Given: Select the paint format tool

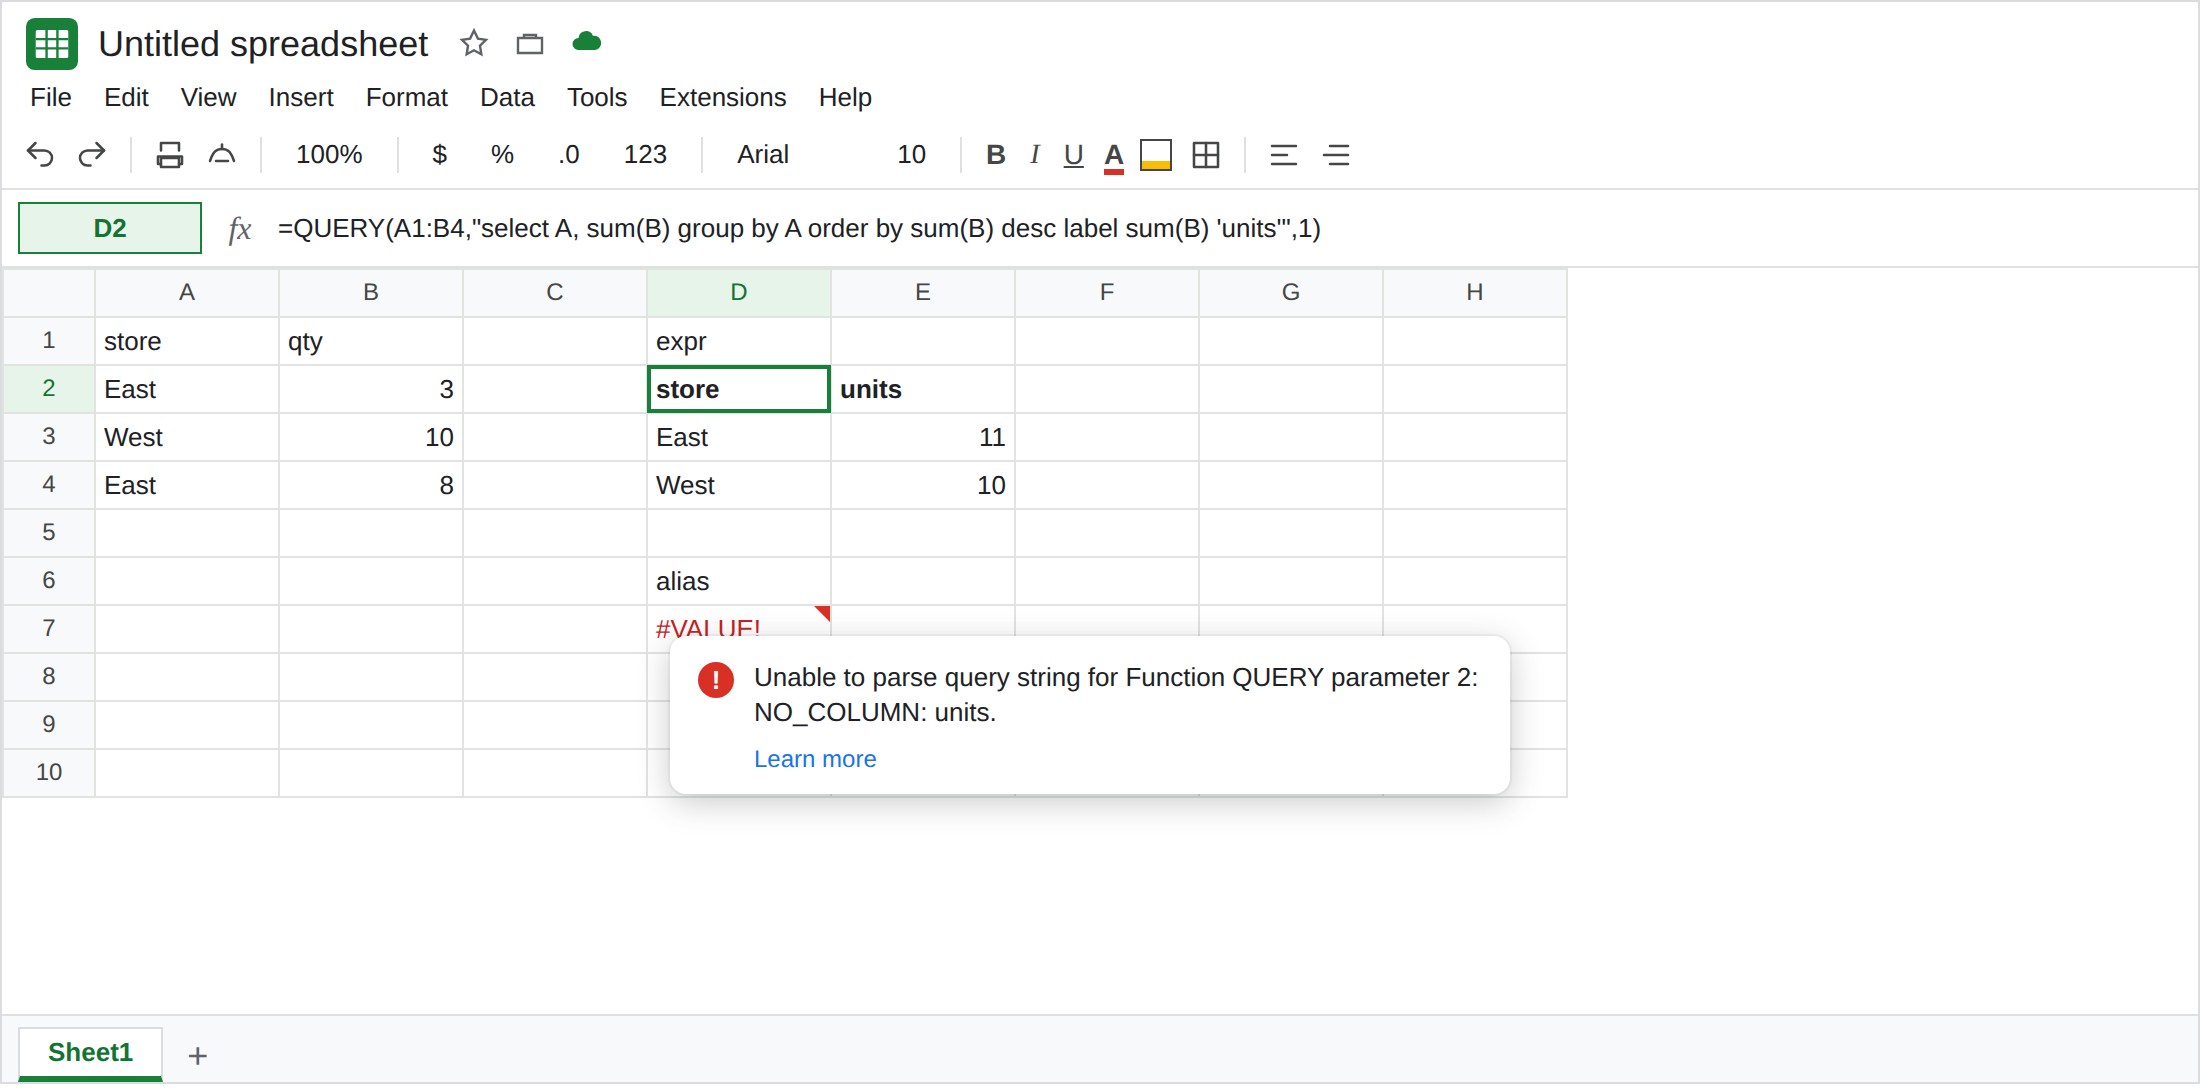Looking at the screenshot, I should tap(222, 155).
